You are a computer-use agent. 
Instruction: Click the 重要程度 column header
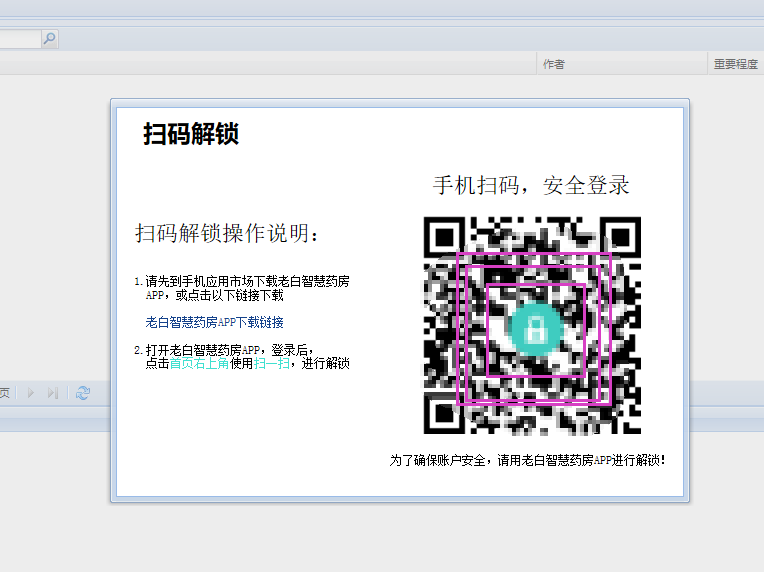pyautogui.click(x=736, y=64)
